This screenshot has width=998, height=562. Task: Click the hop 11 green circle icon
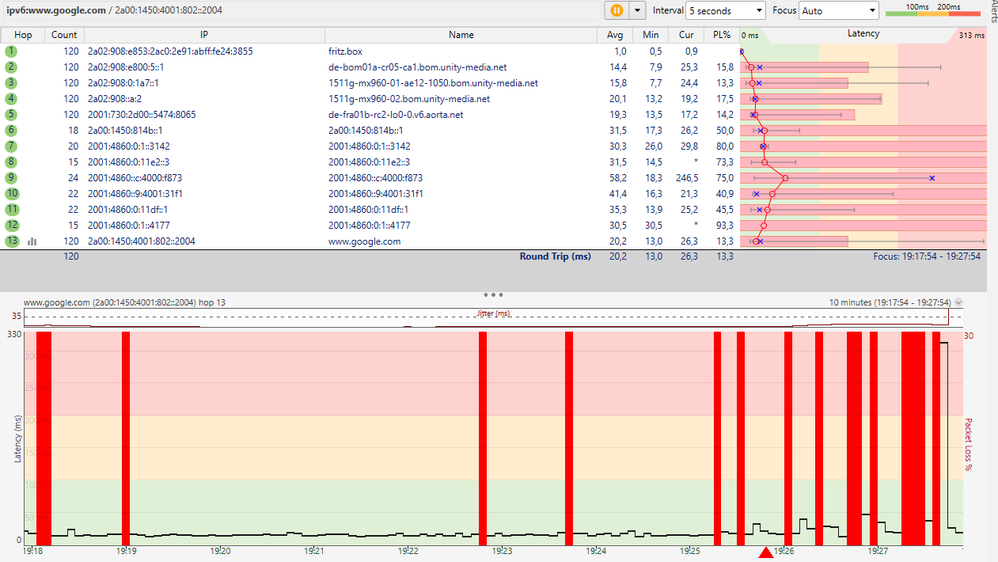[x=11, y=209]
